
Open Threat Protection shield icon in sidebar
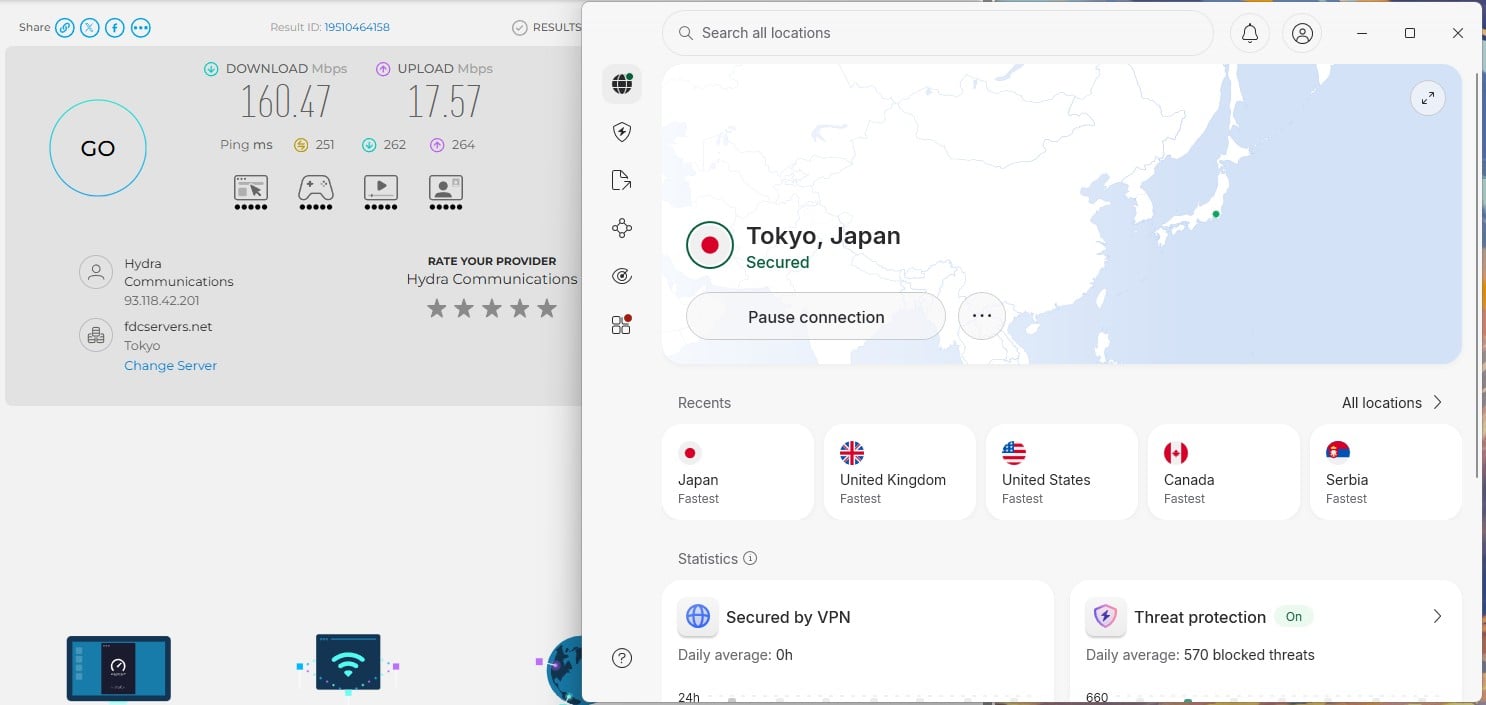pos(622,132)
